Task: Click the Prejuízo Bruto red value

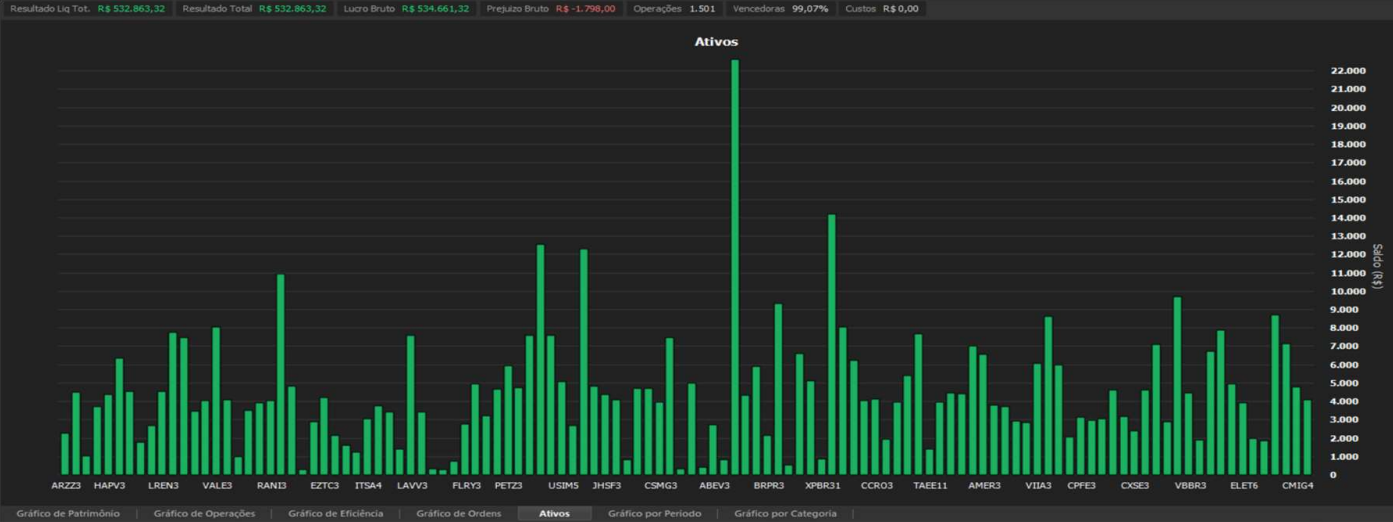Action: click(585, 9)
